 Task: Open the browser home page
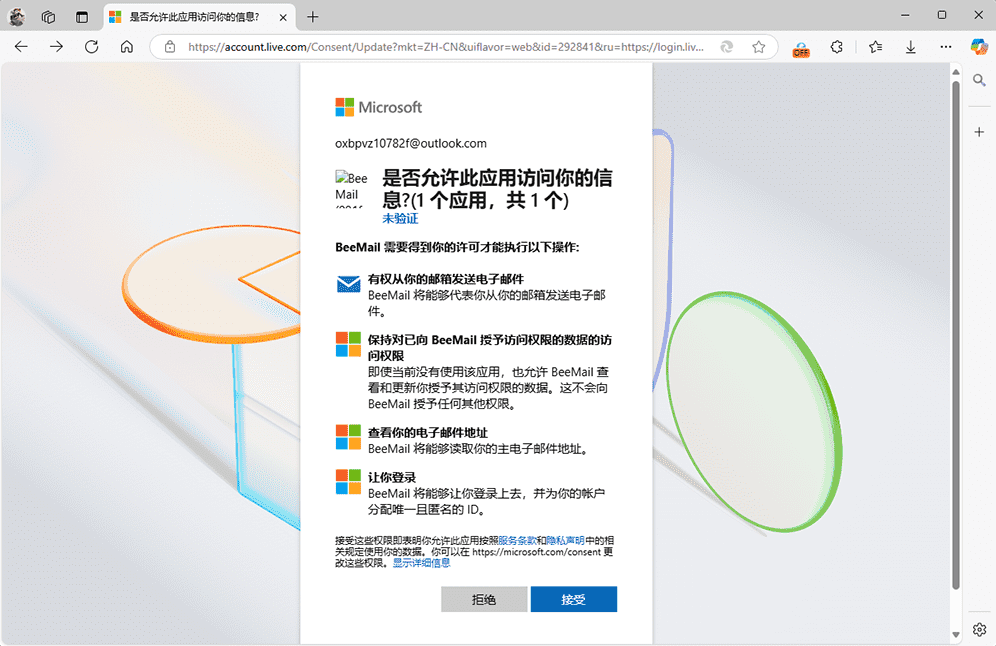pyautogui.click(x=127, y=46)
